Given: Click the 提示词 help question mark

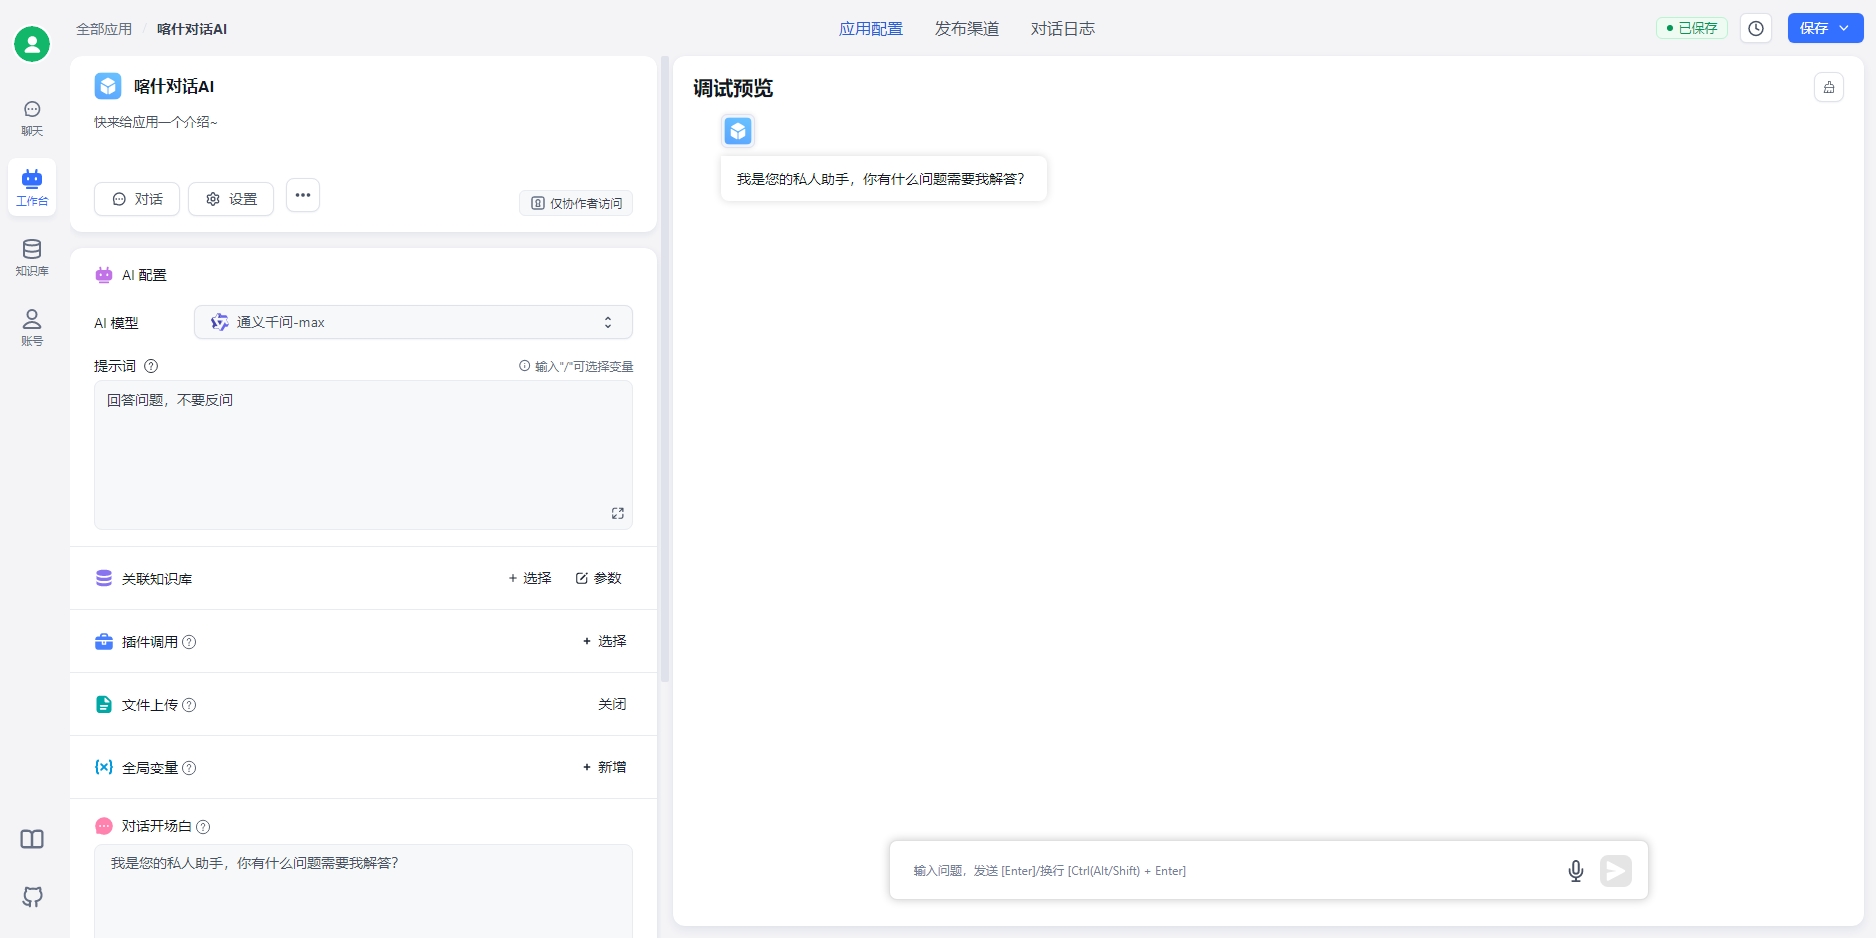Looking at the screenshot, I should coord(151,366).
